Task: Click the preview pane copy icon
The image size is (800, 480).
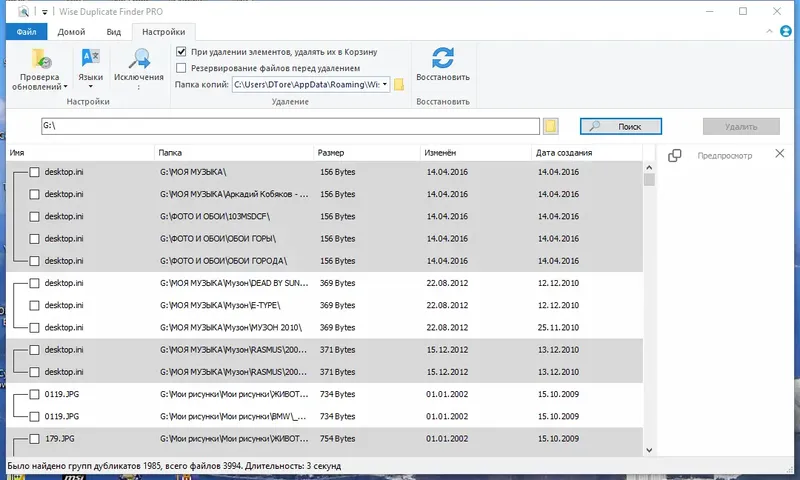Action: (x=674, y=155)
